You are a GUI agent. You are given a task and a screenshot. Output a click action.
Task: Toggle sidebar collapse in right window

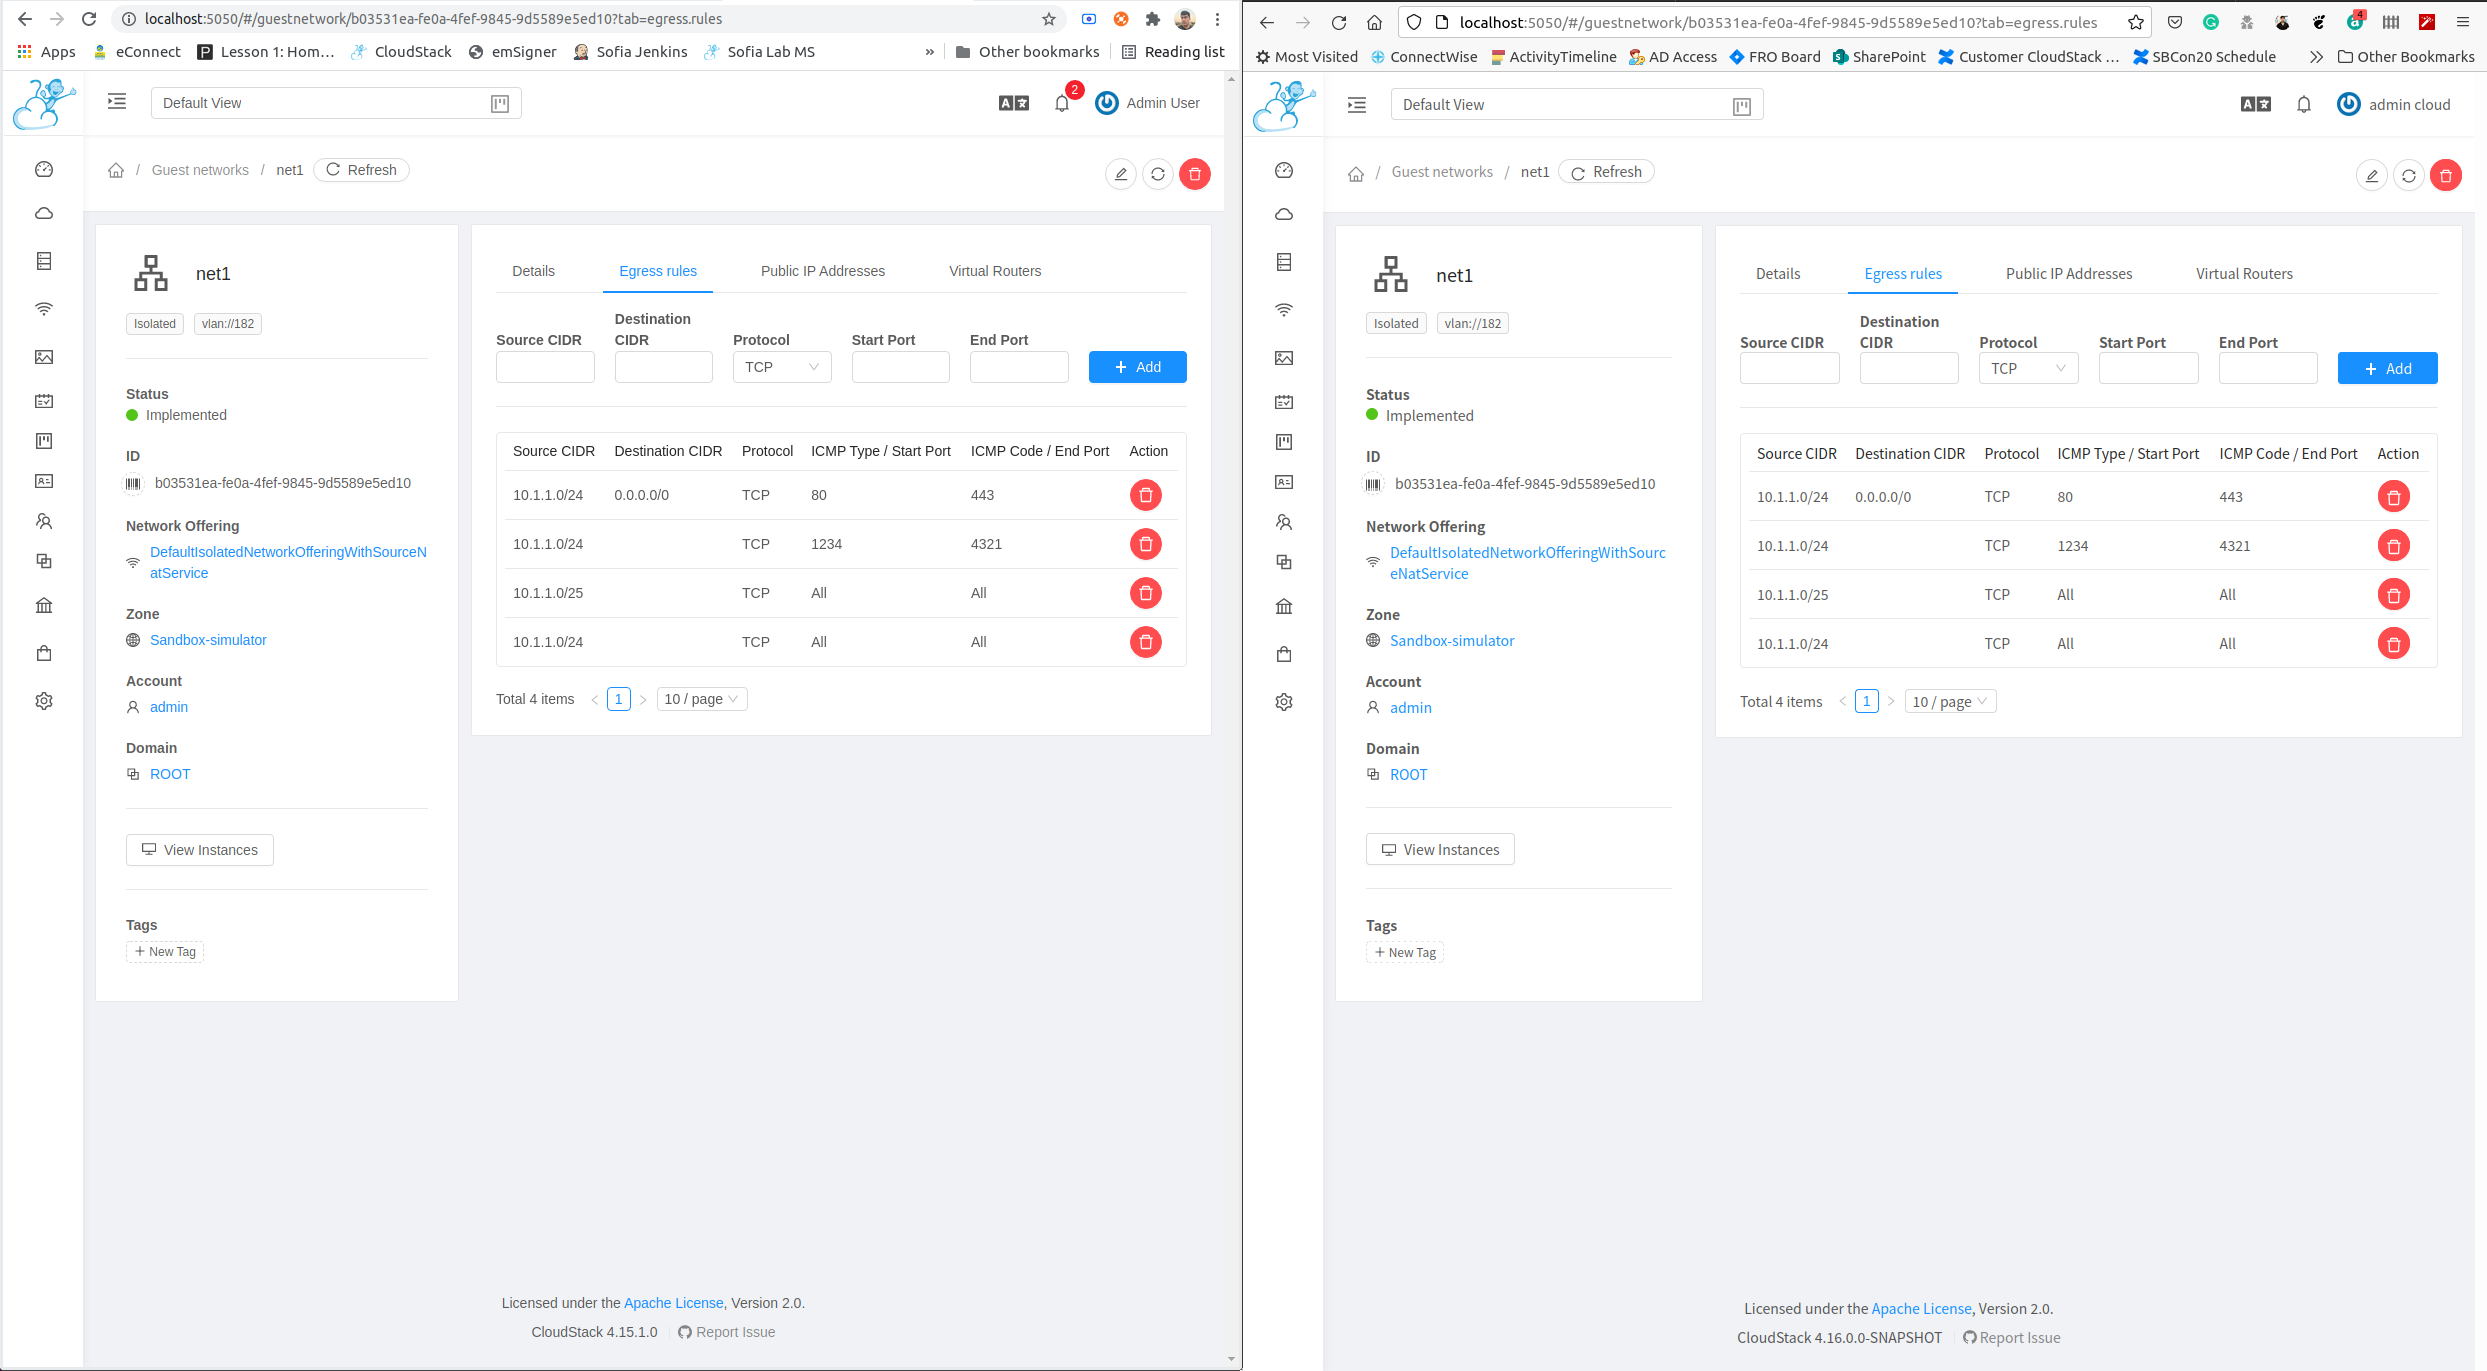1356,105
